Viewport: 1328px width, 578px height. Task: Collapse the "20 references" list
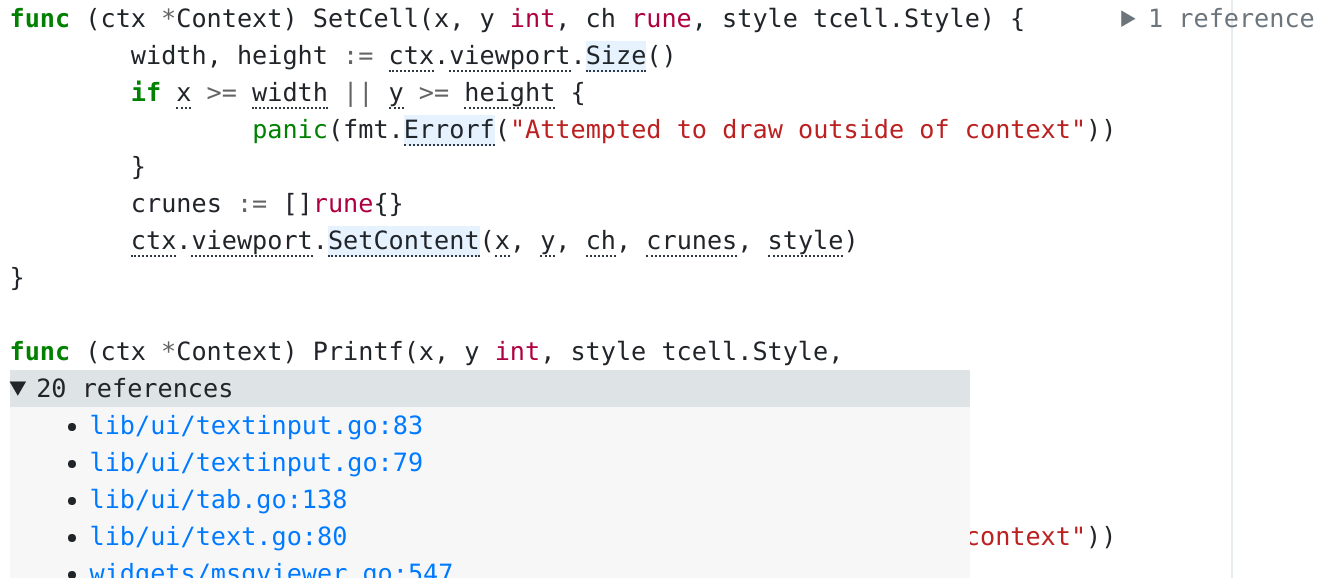point(21,389)
